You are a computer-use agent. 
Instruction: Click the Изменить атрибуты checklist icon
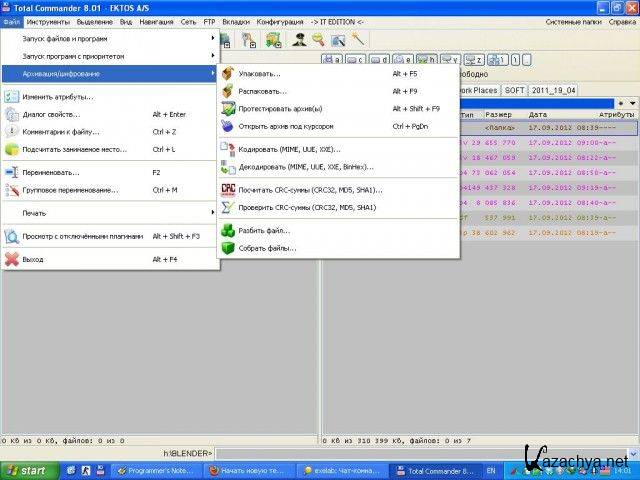coord(11,97)
